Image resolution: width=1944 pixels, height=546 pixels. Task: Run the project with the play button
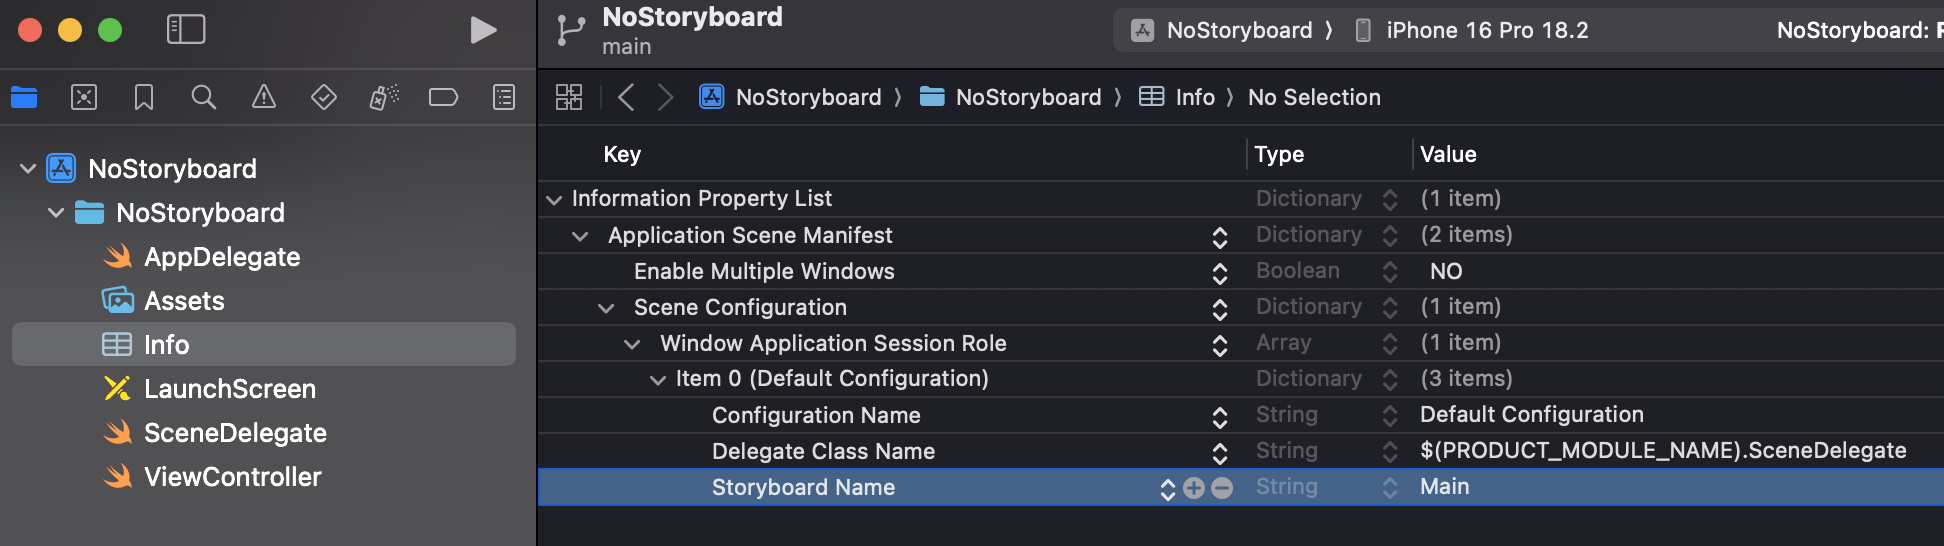[x=483, y=30]
